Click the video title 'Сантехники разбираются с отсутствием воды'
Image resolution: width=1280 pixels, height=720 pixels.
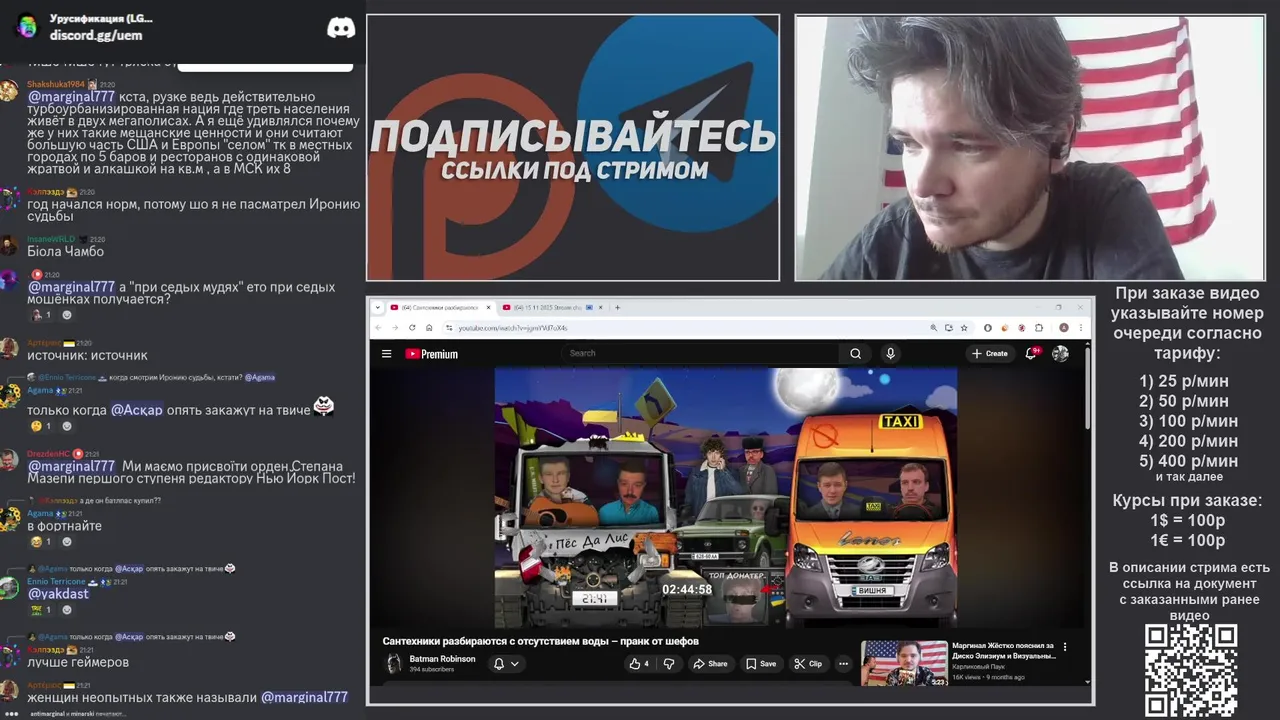[540, 641]
